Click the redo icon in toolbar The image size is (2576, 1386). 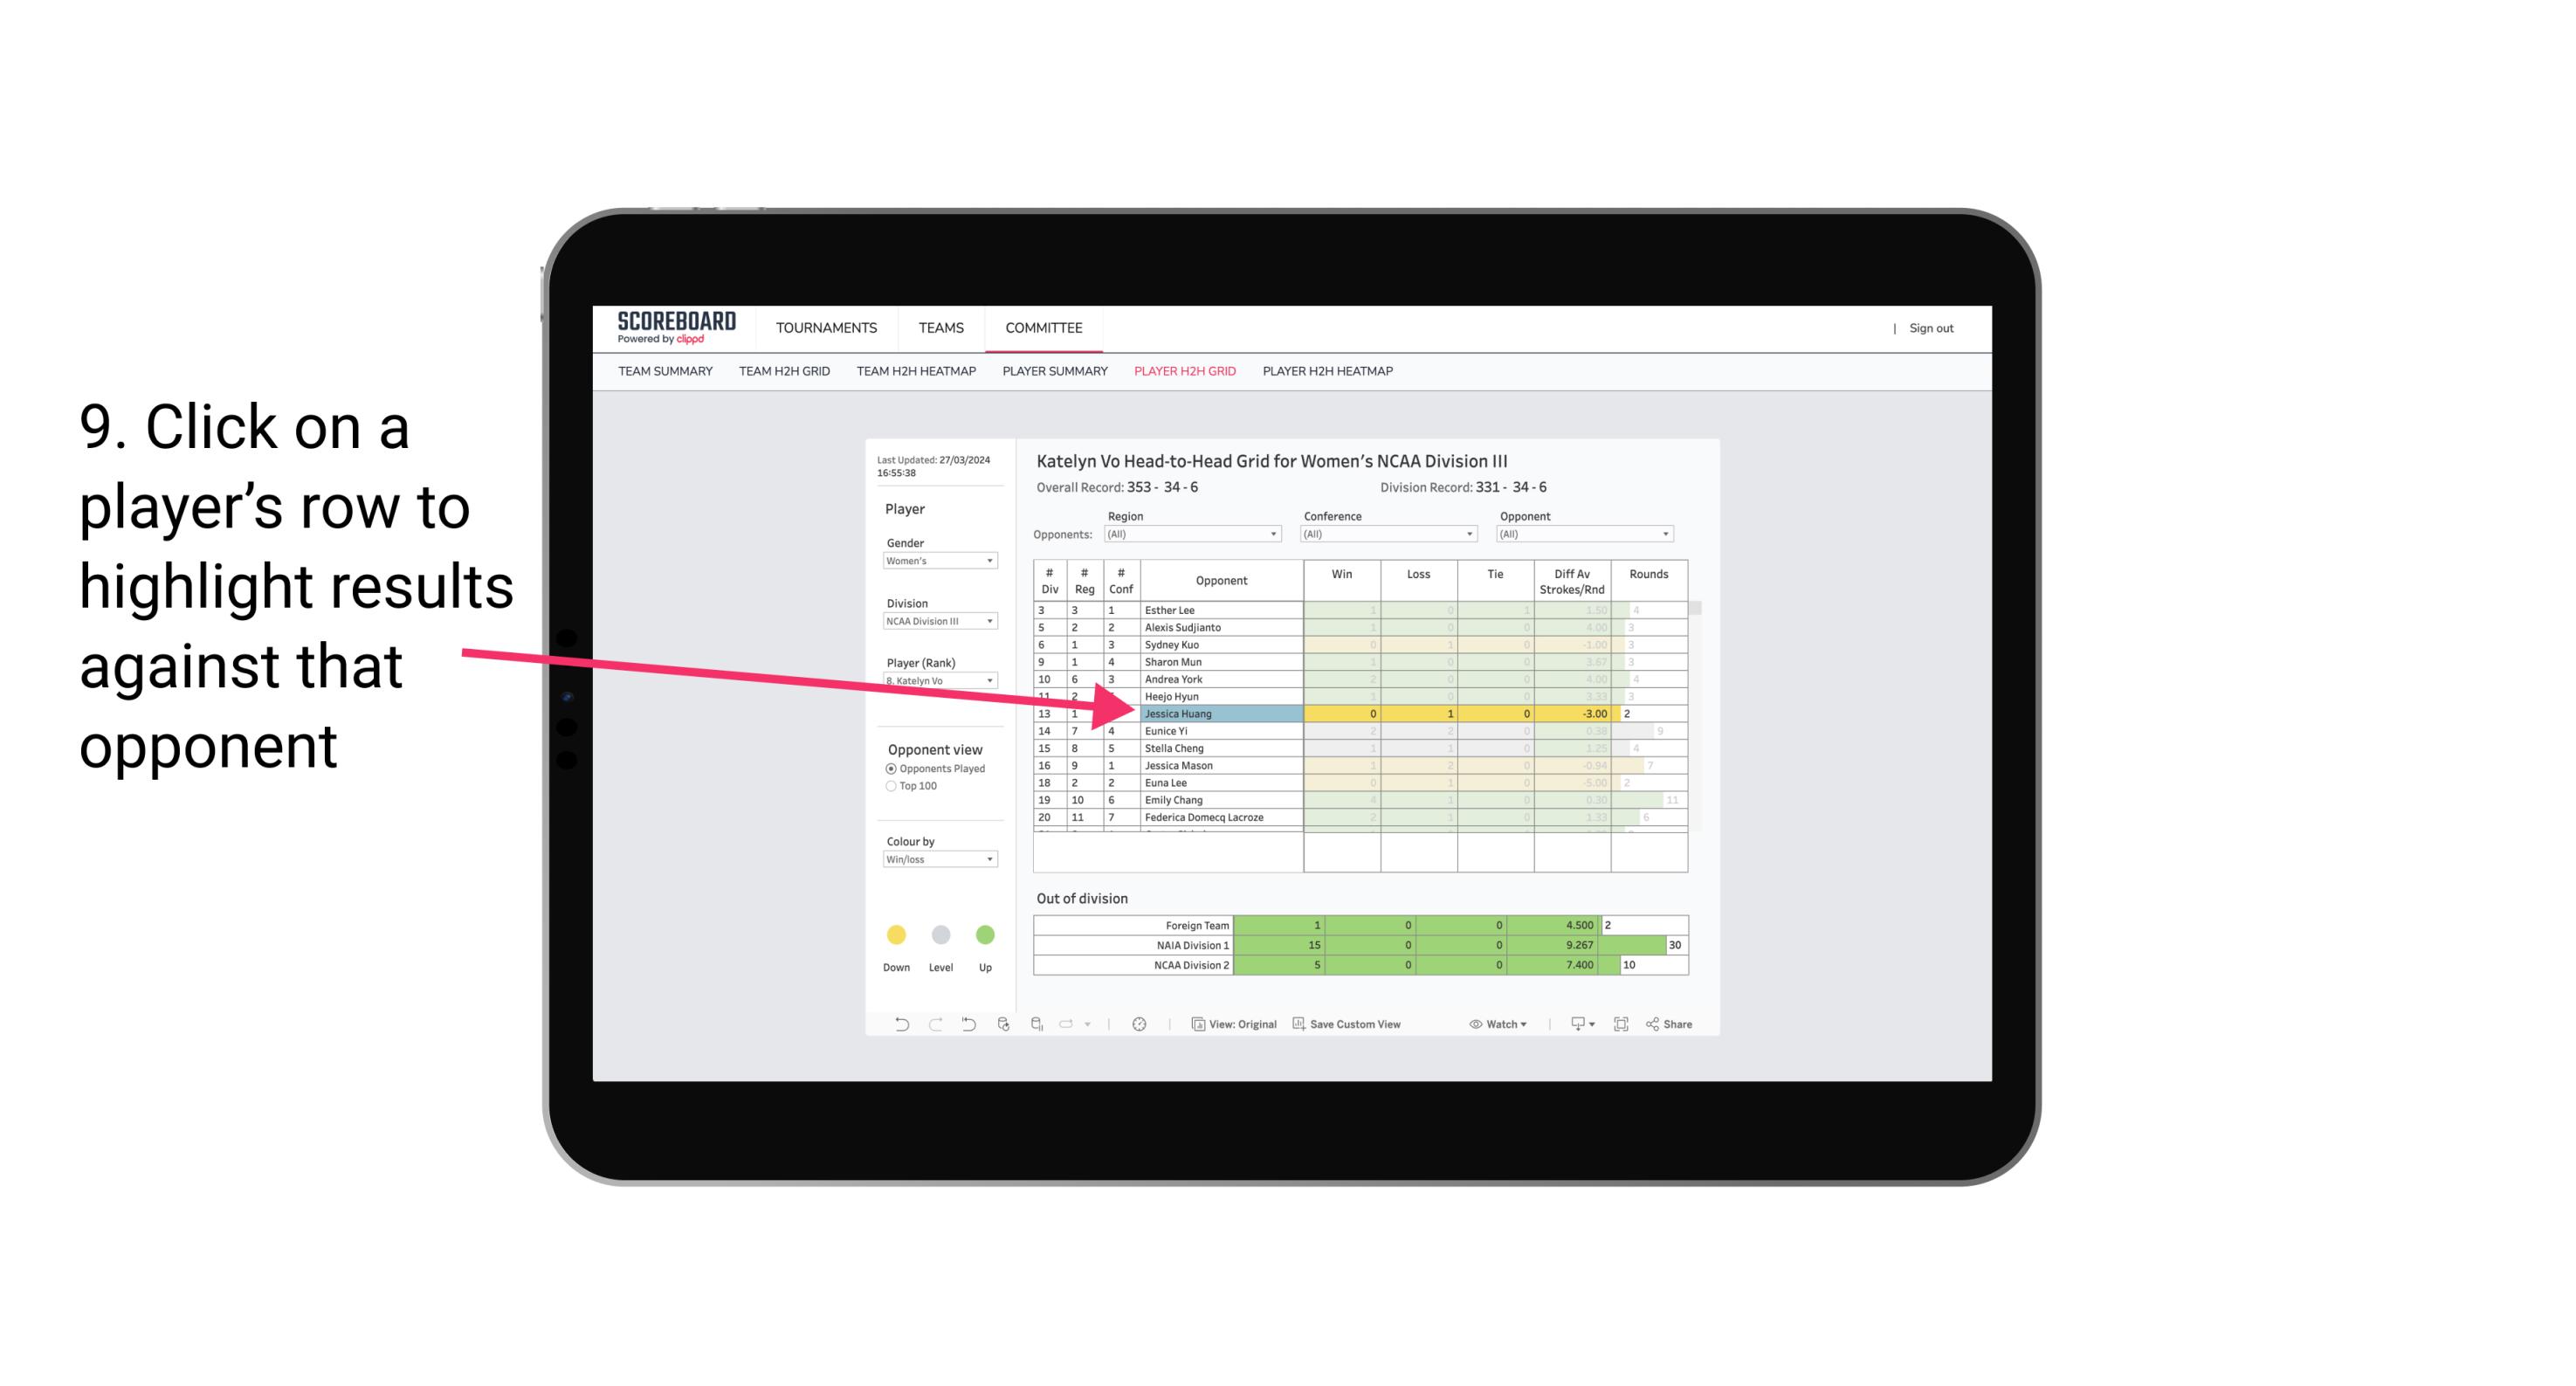point(935,1026)
